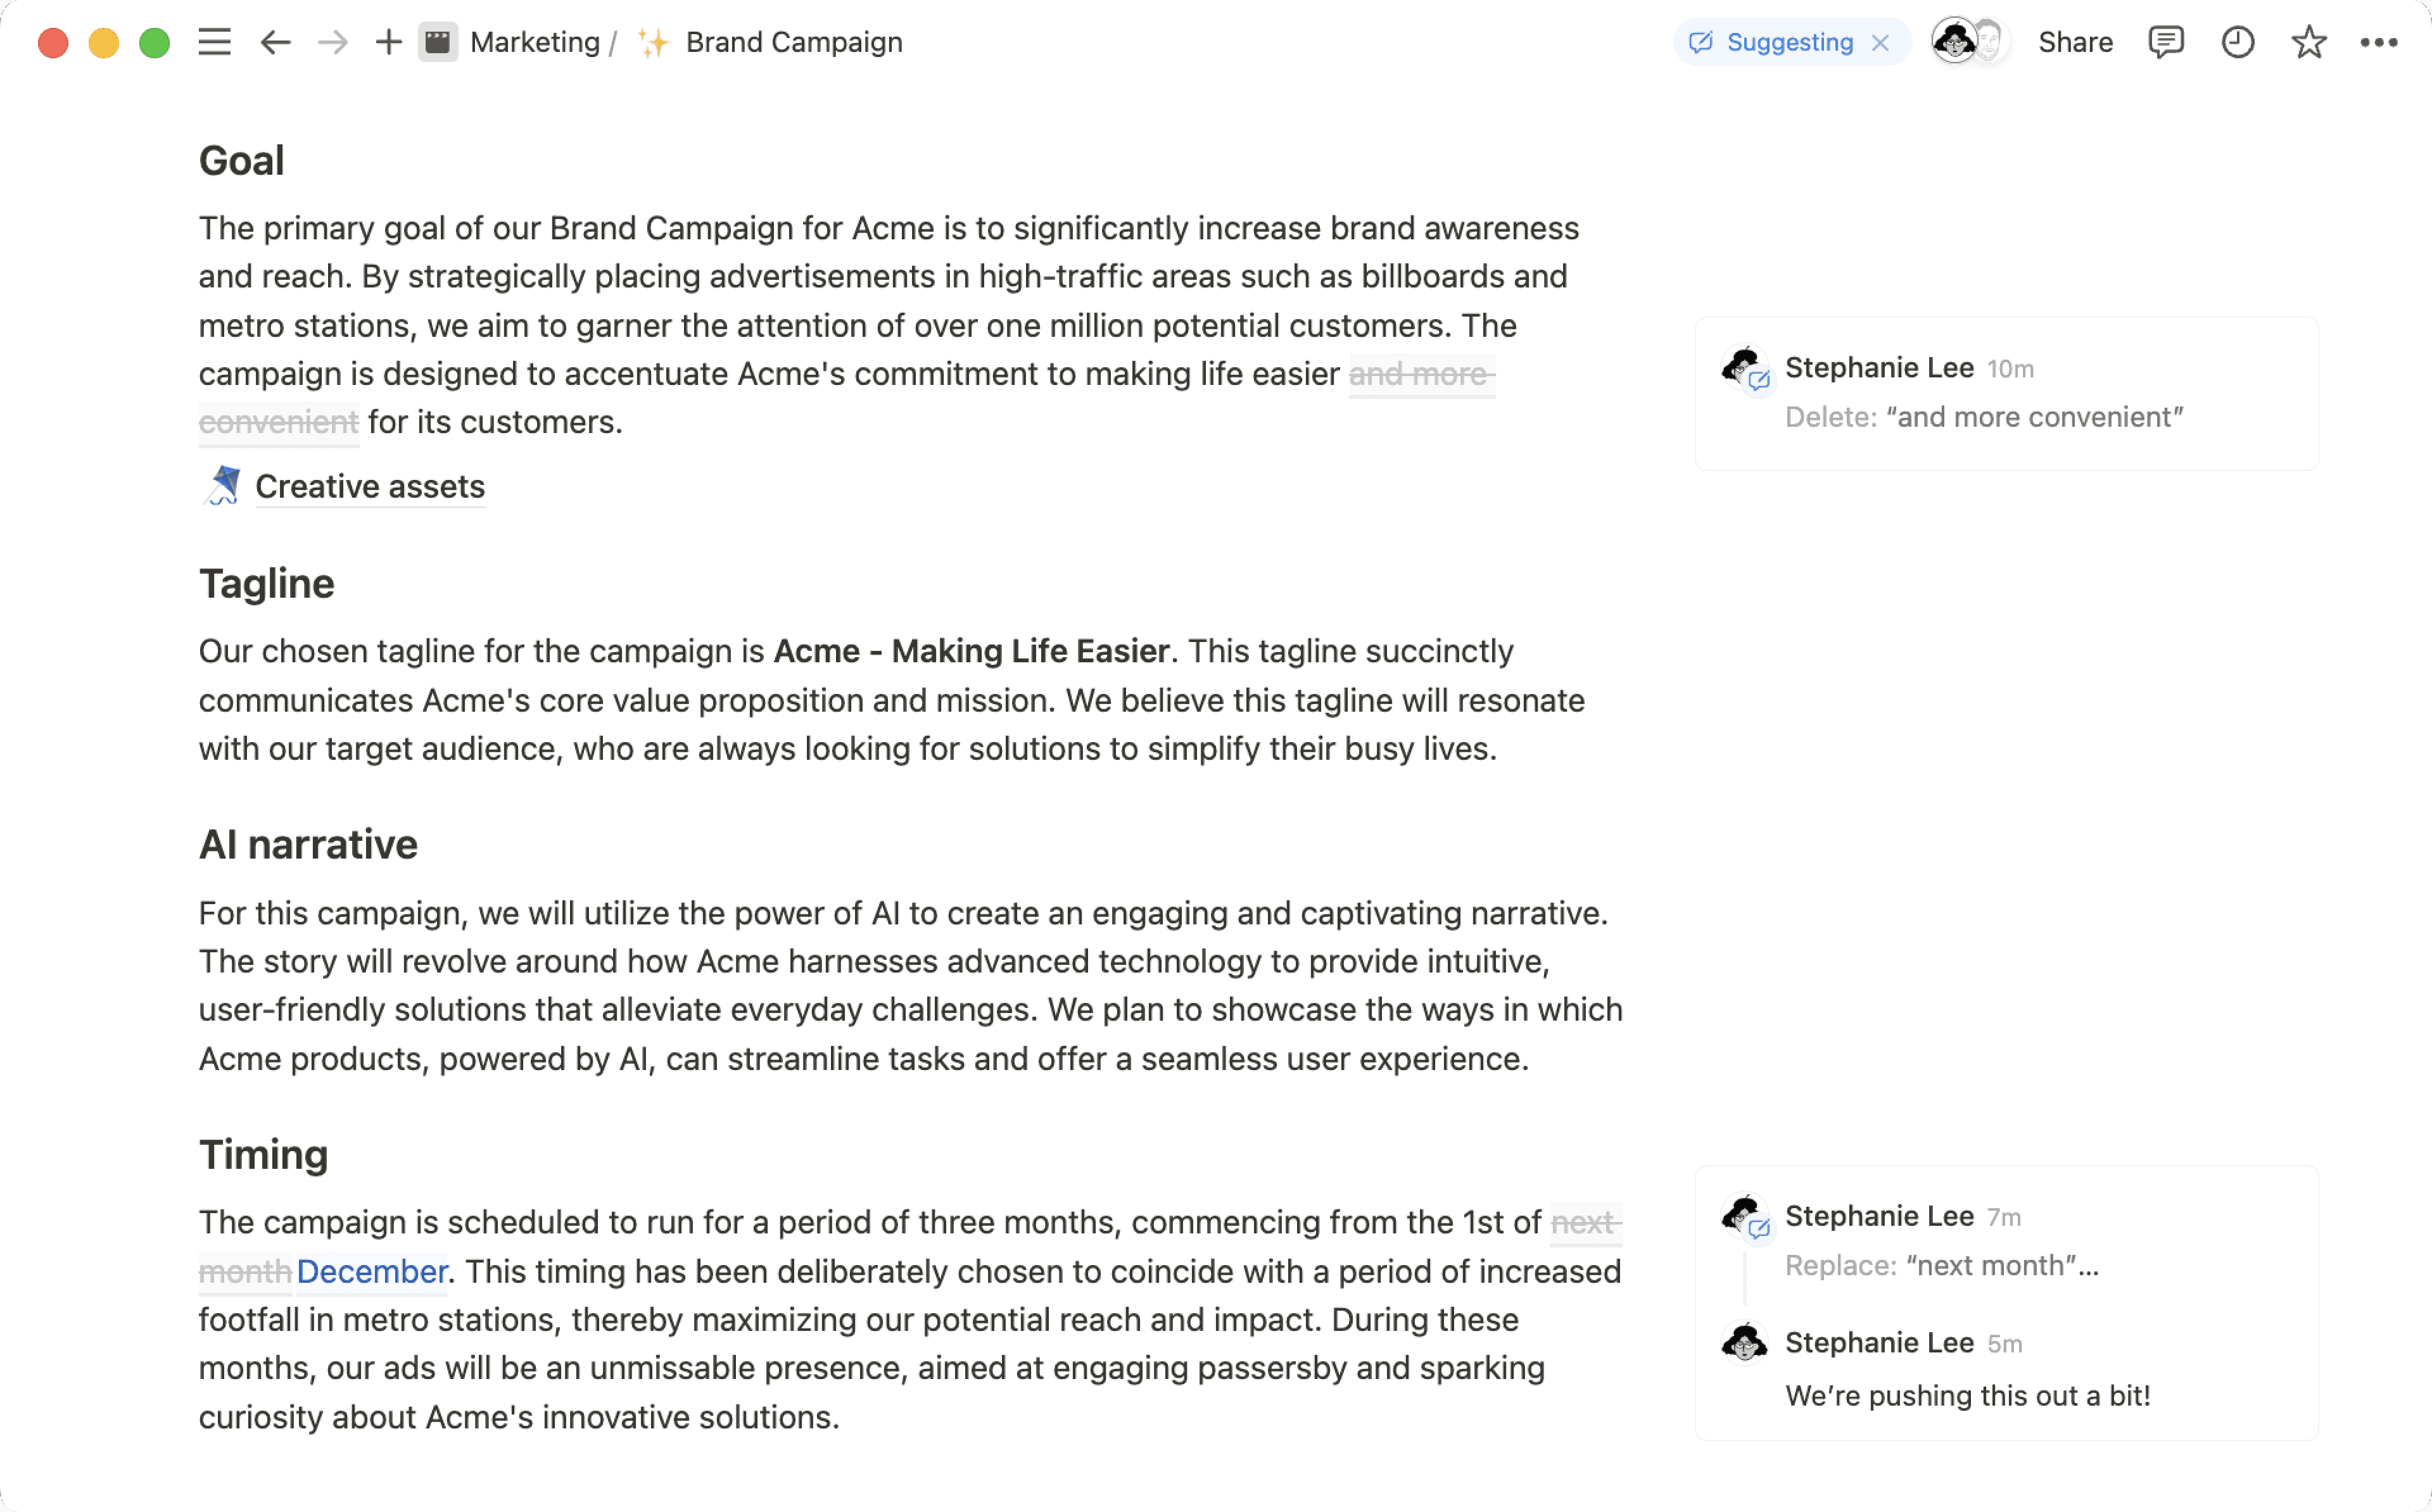
Task: Open the "and more convenient" delete suggestion
Action: [x=1983, y=417]
